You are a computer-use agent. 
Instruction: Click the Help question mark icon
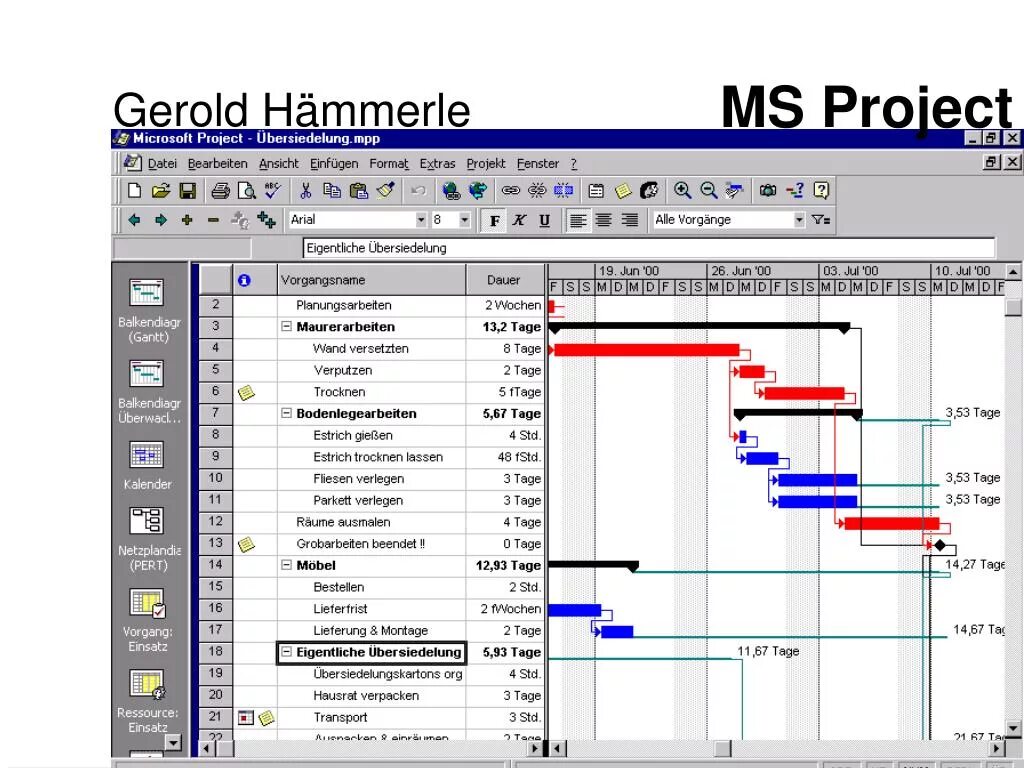coord(821,190)
